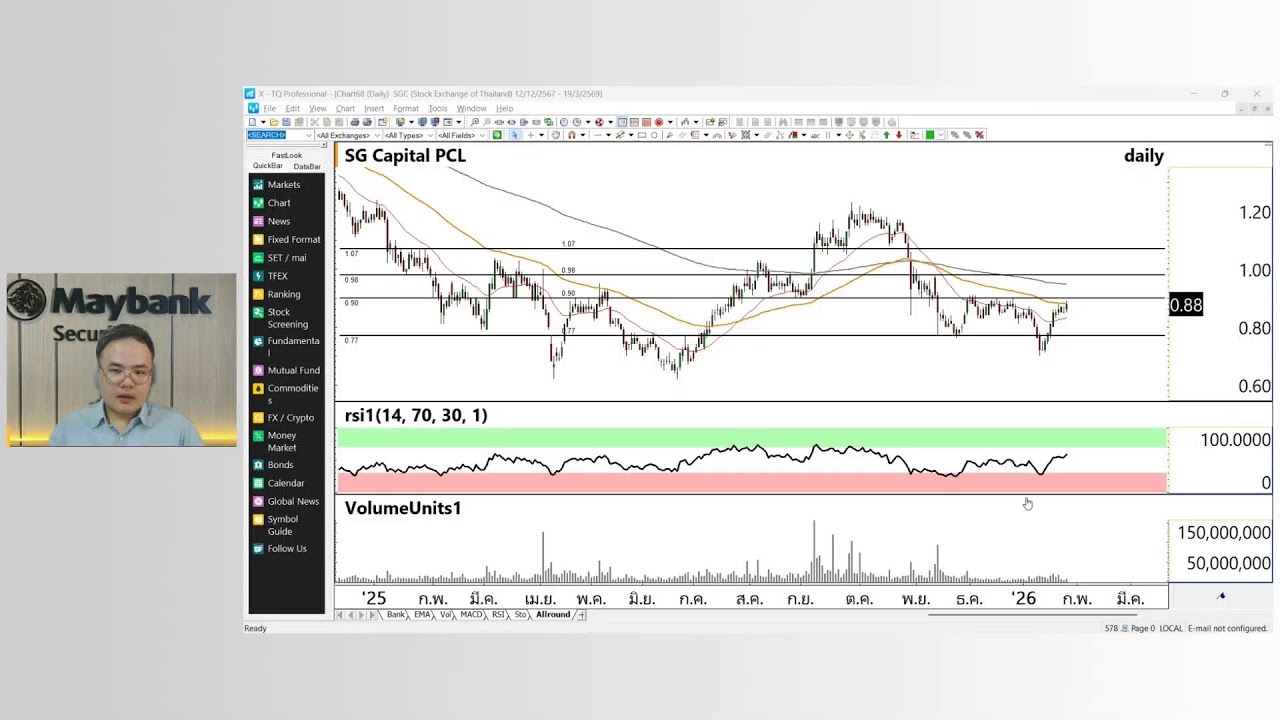Click the green up arrow tool

[886, 135]
